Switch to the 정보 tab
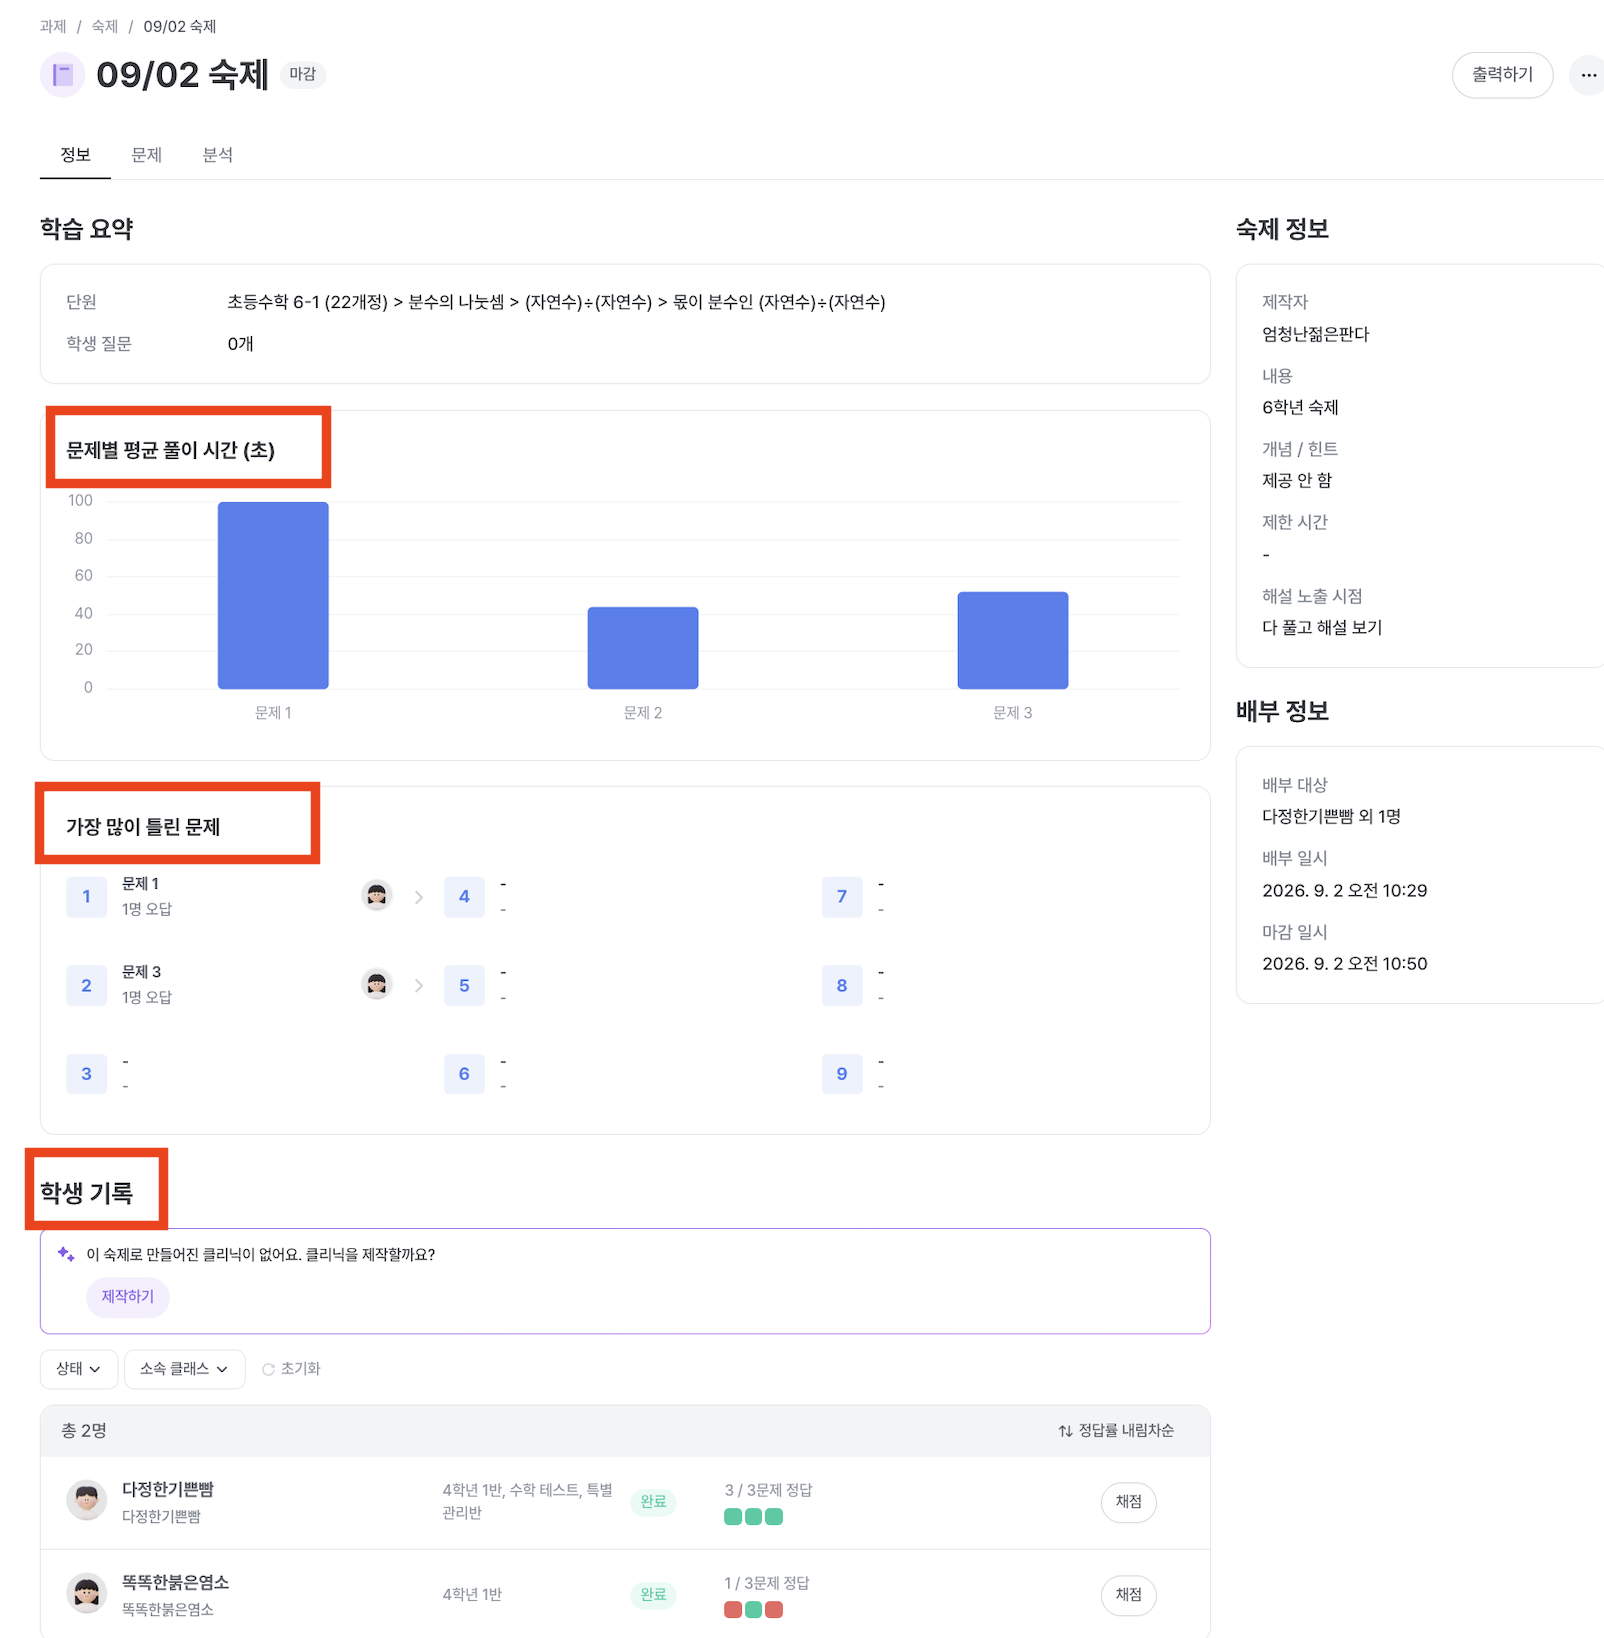This screenshot has height=1638, width=1604. click(75, 155)
